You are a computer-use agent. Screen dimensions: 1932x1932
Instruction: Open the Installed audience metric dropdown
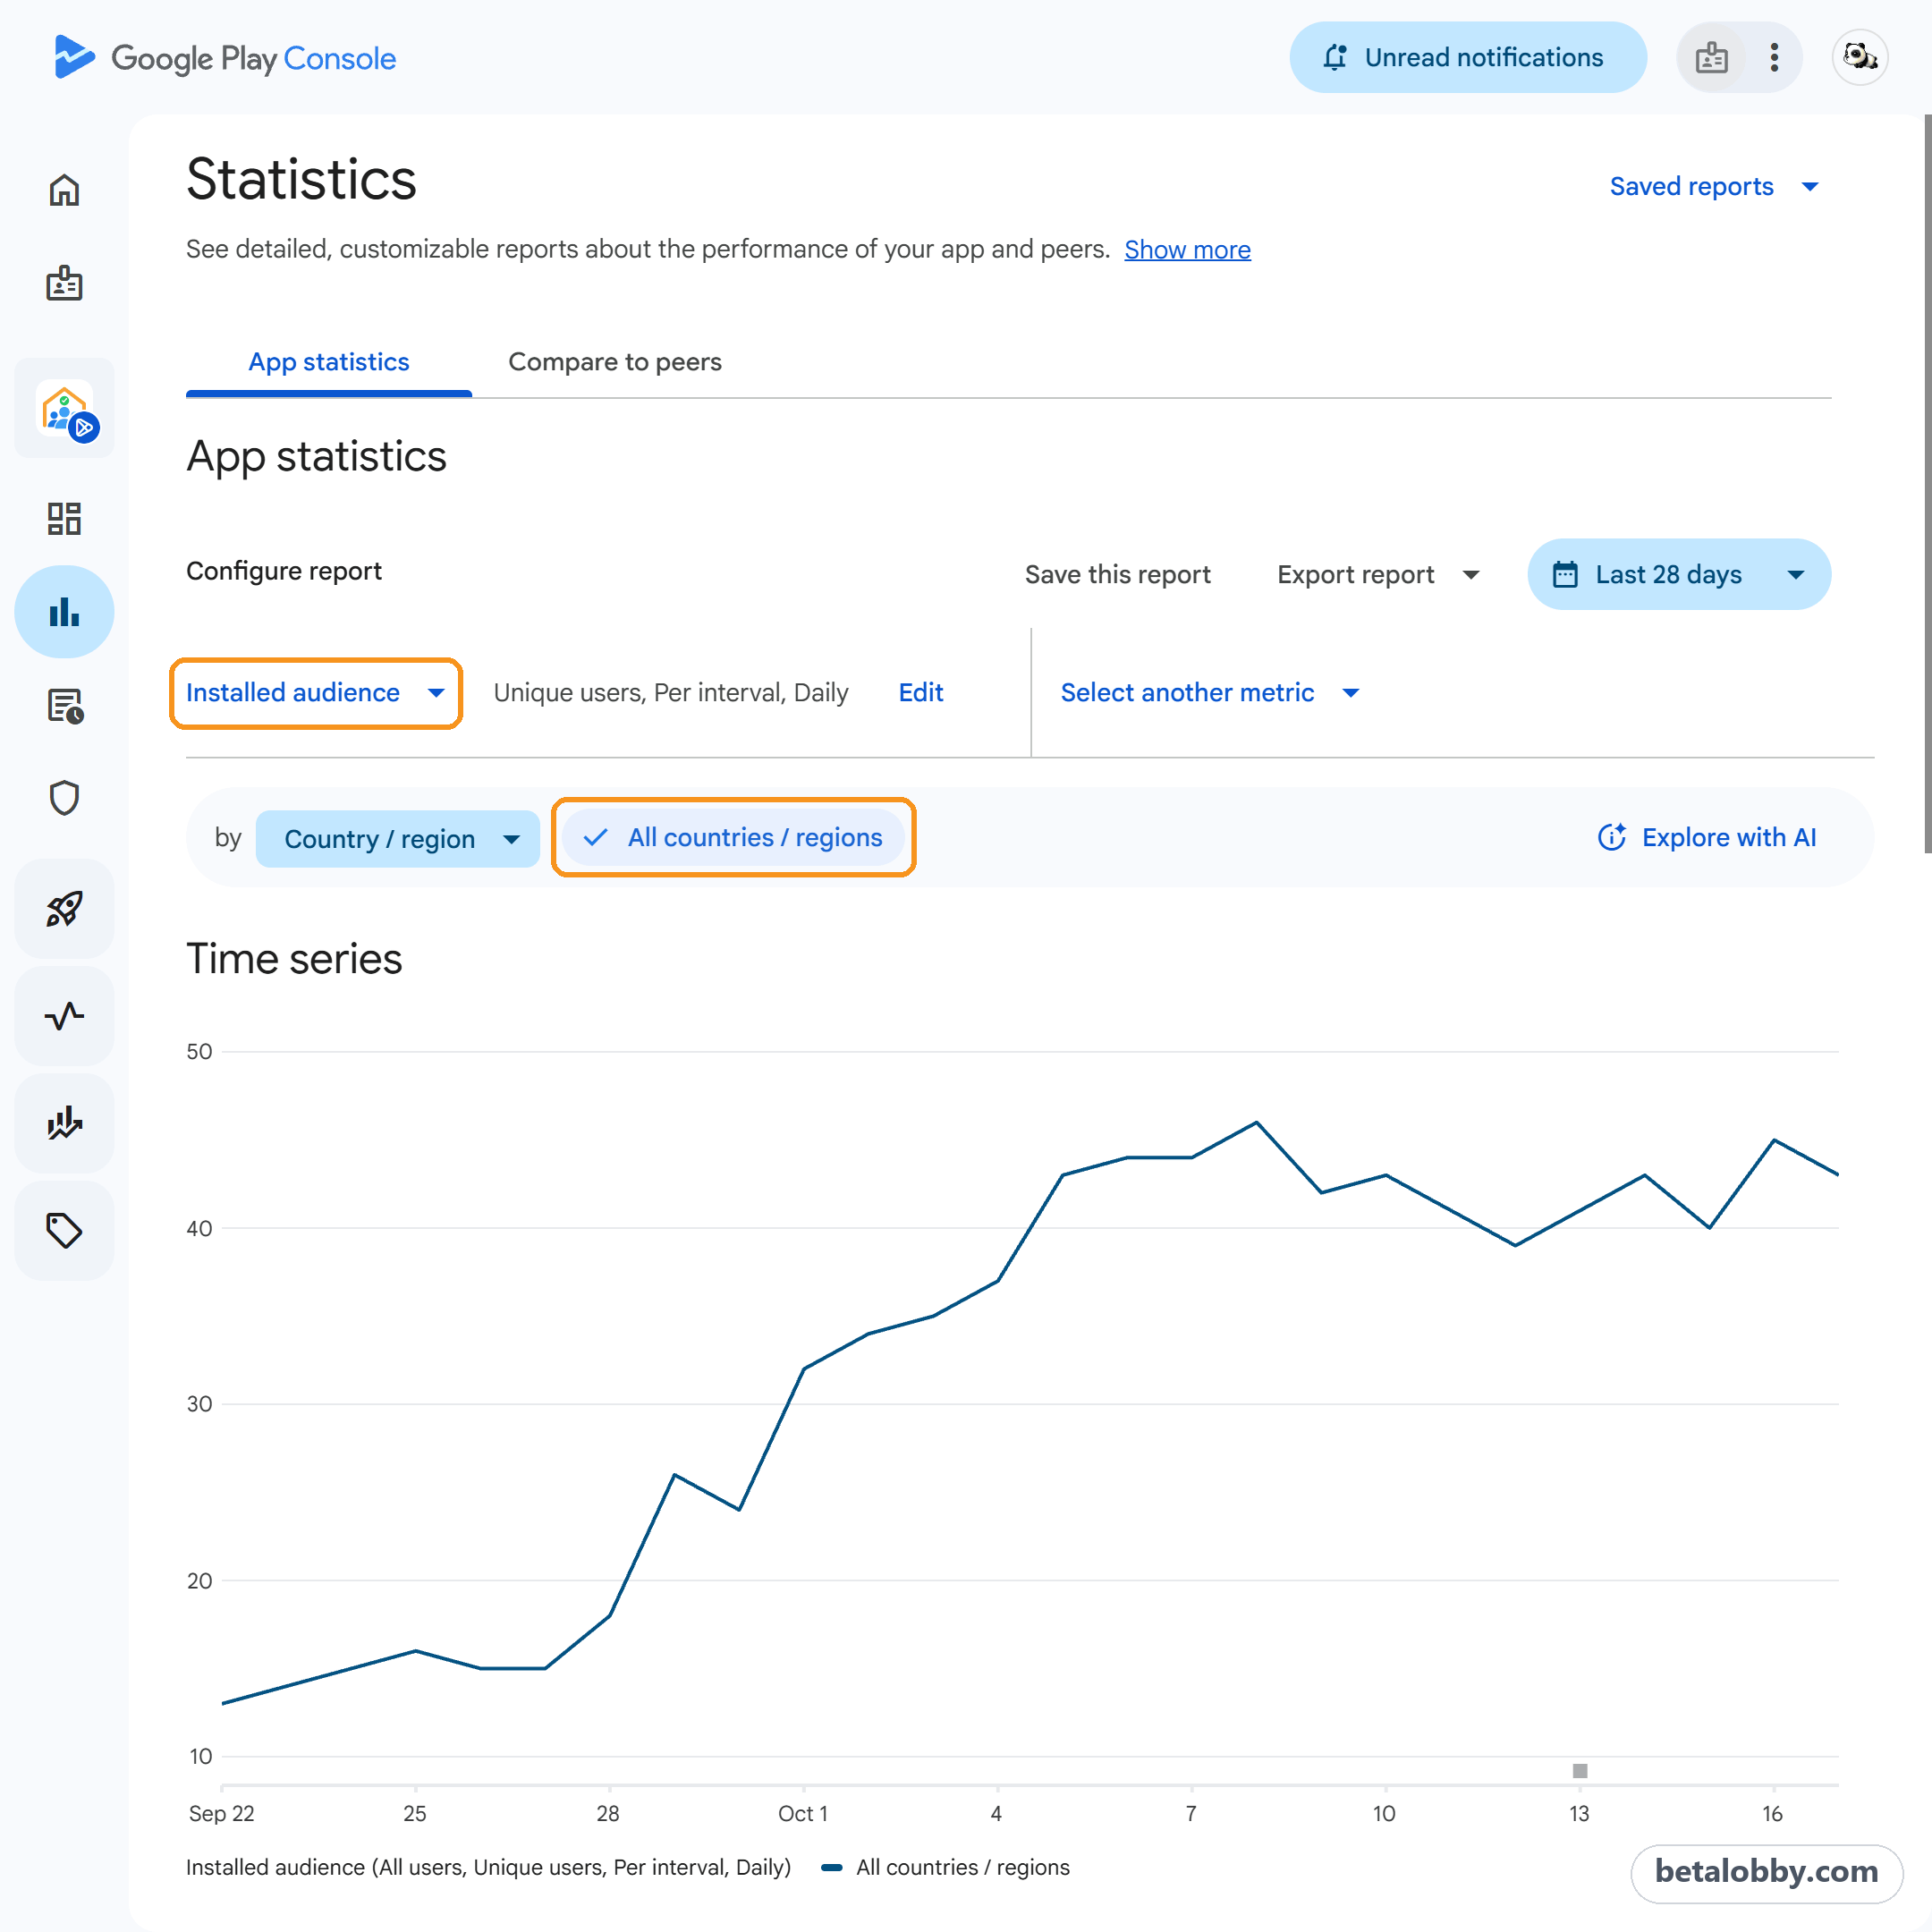[315, 692]
